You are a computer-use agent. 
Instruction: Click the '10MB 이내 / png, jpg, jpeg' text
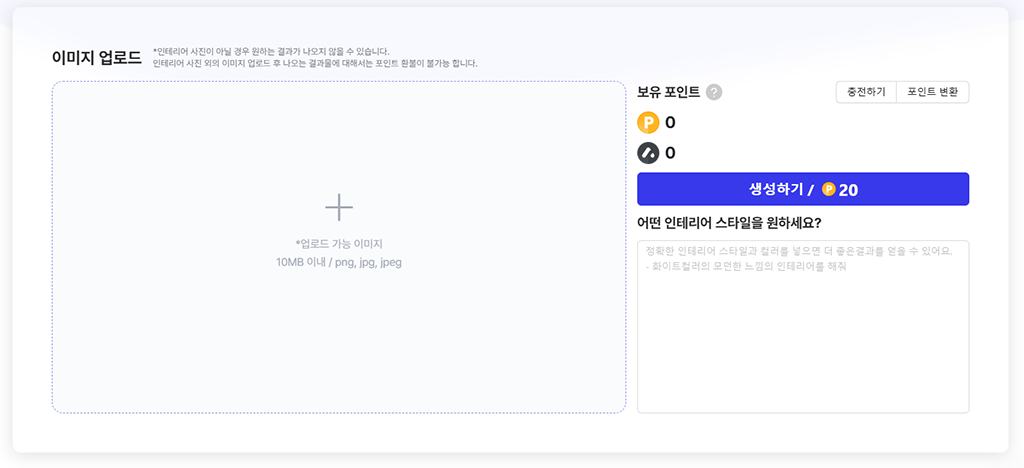pos(339,262)
